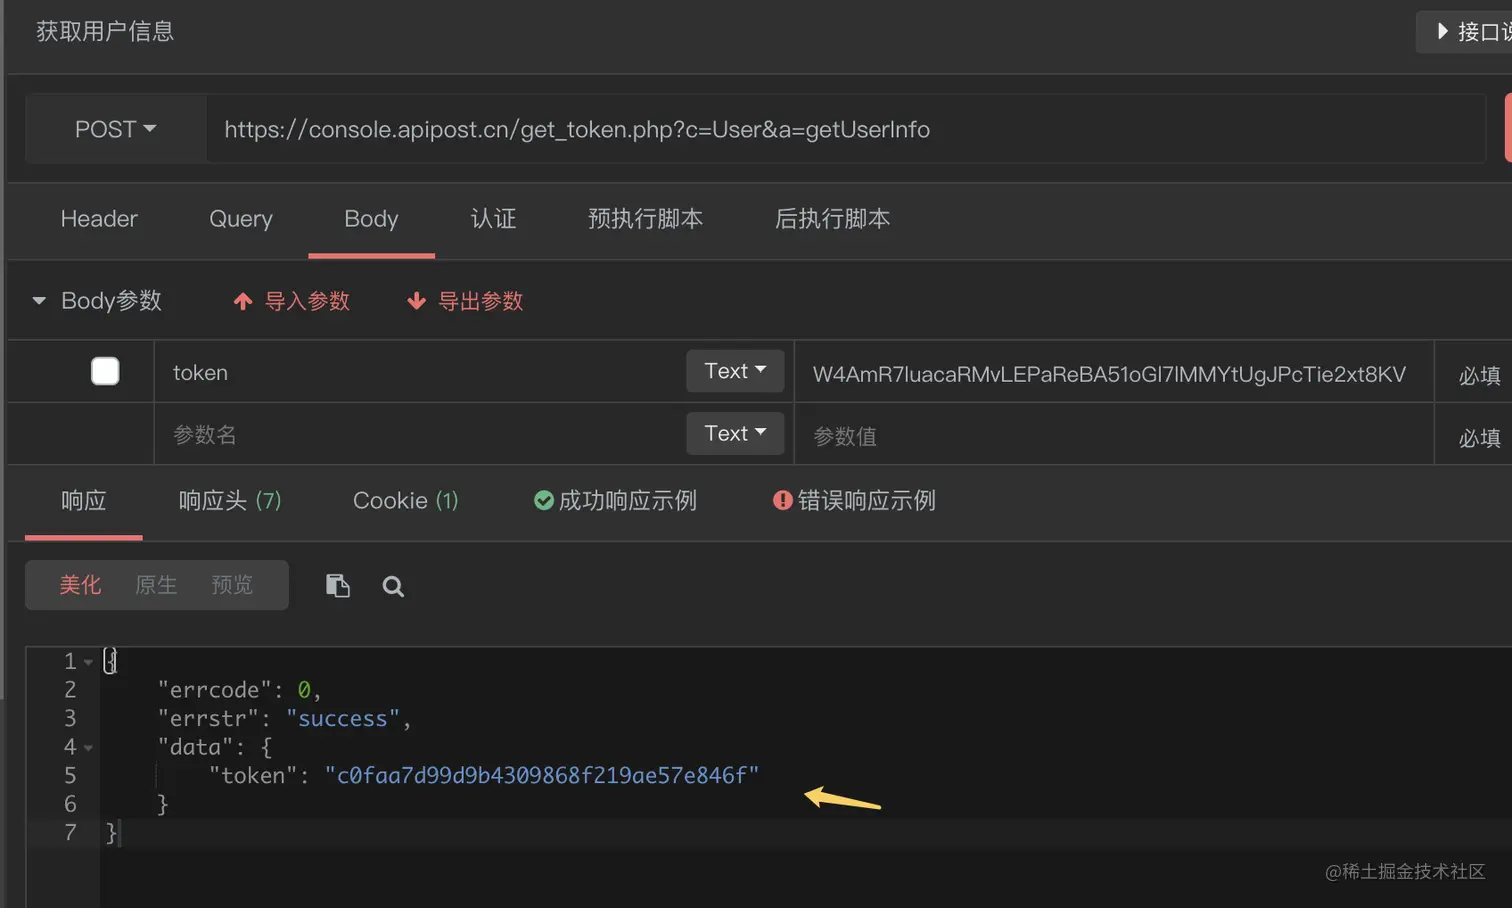Click the empty 参数名 field
Viewport: 1512px width, 908px height.
[420, 434]
